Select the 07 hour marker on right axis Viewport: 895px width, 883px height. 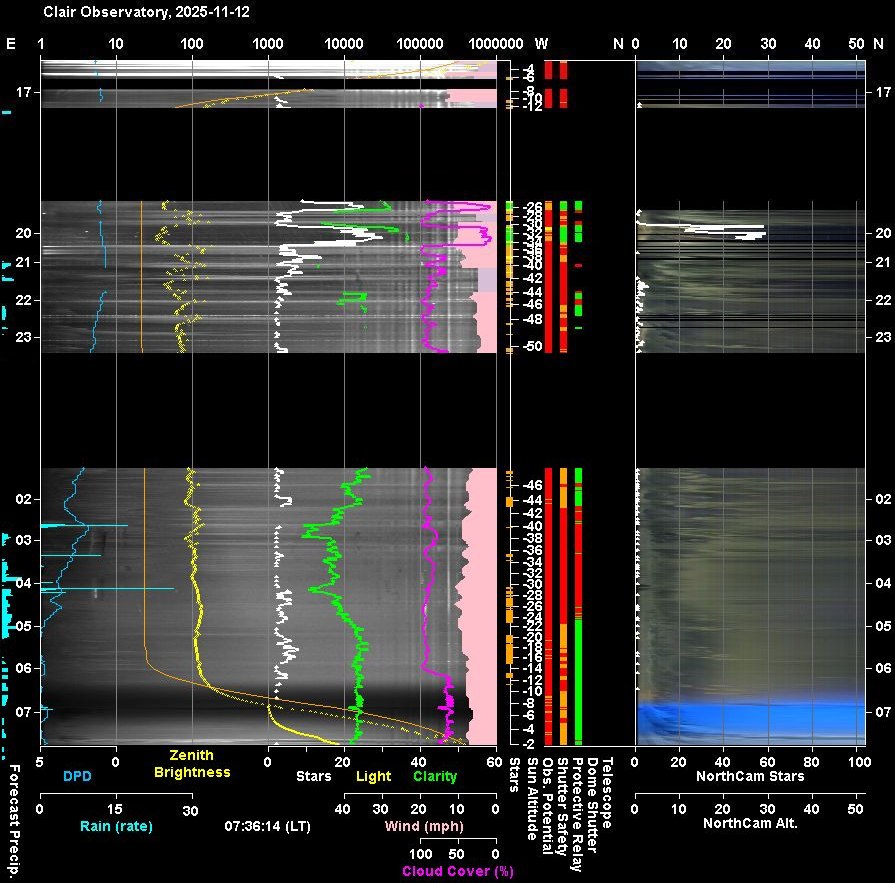[x=882, y=712]
